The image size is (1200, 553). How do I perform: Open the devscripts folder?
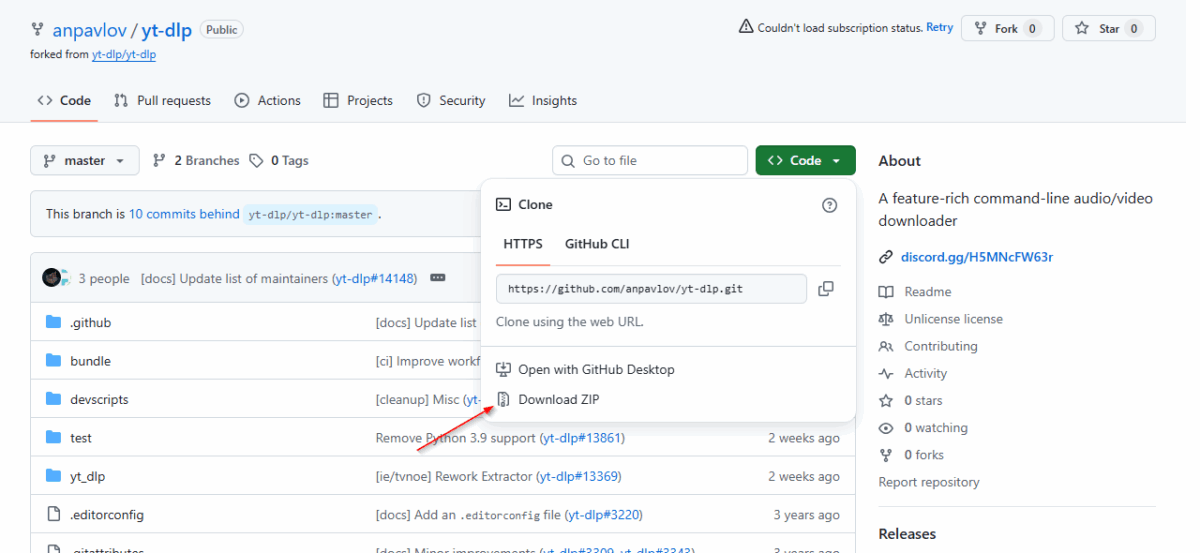coord(99,400)
